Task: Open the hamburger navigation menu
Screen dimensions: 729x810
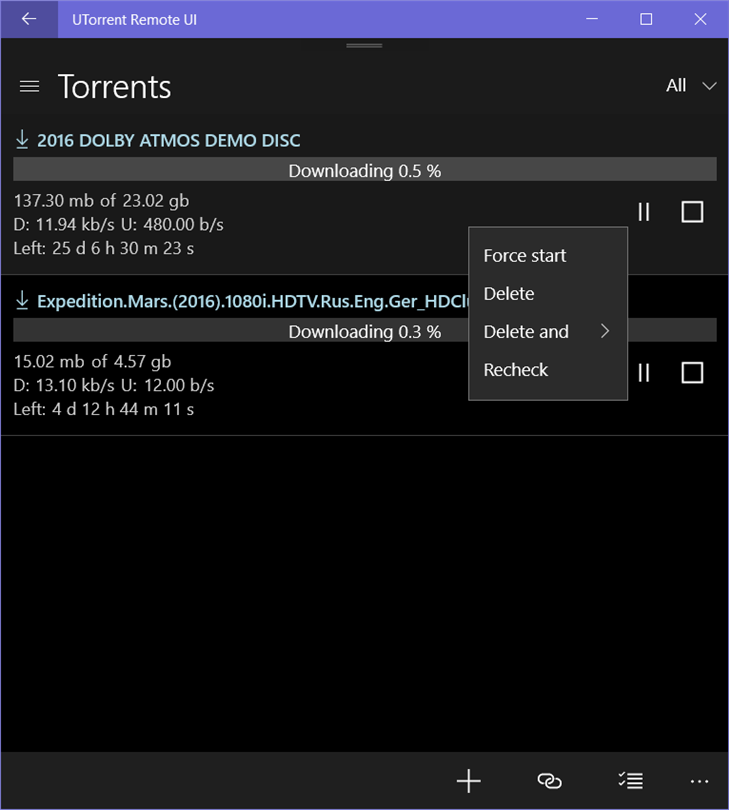Action: tap(29, 86)
